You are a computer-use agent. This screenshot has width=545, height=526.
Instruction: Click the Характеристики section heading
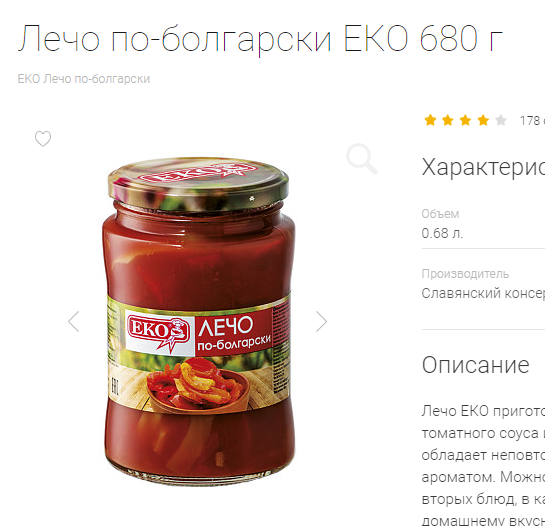point(483,168)
